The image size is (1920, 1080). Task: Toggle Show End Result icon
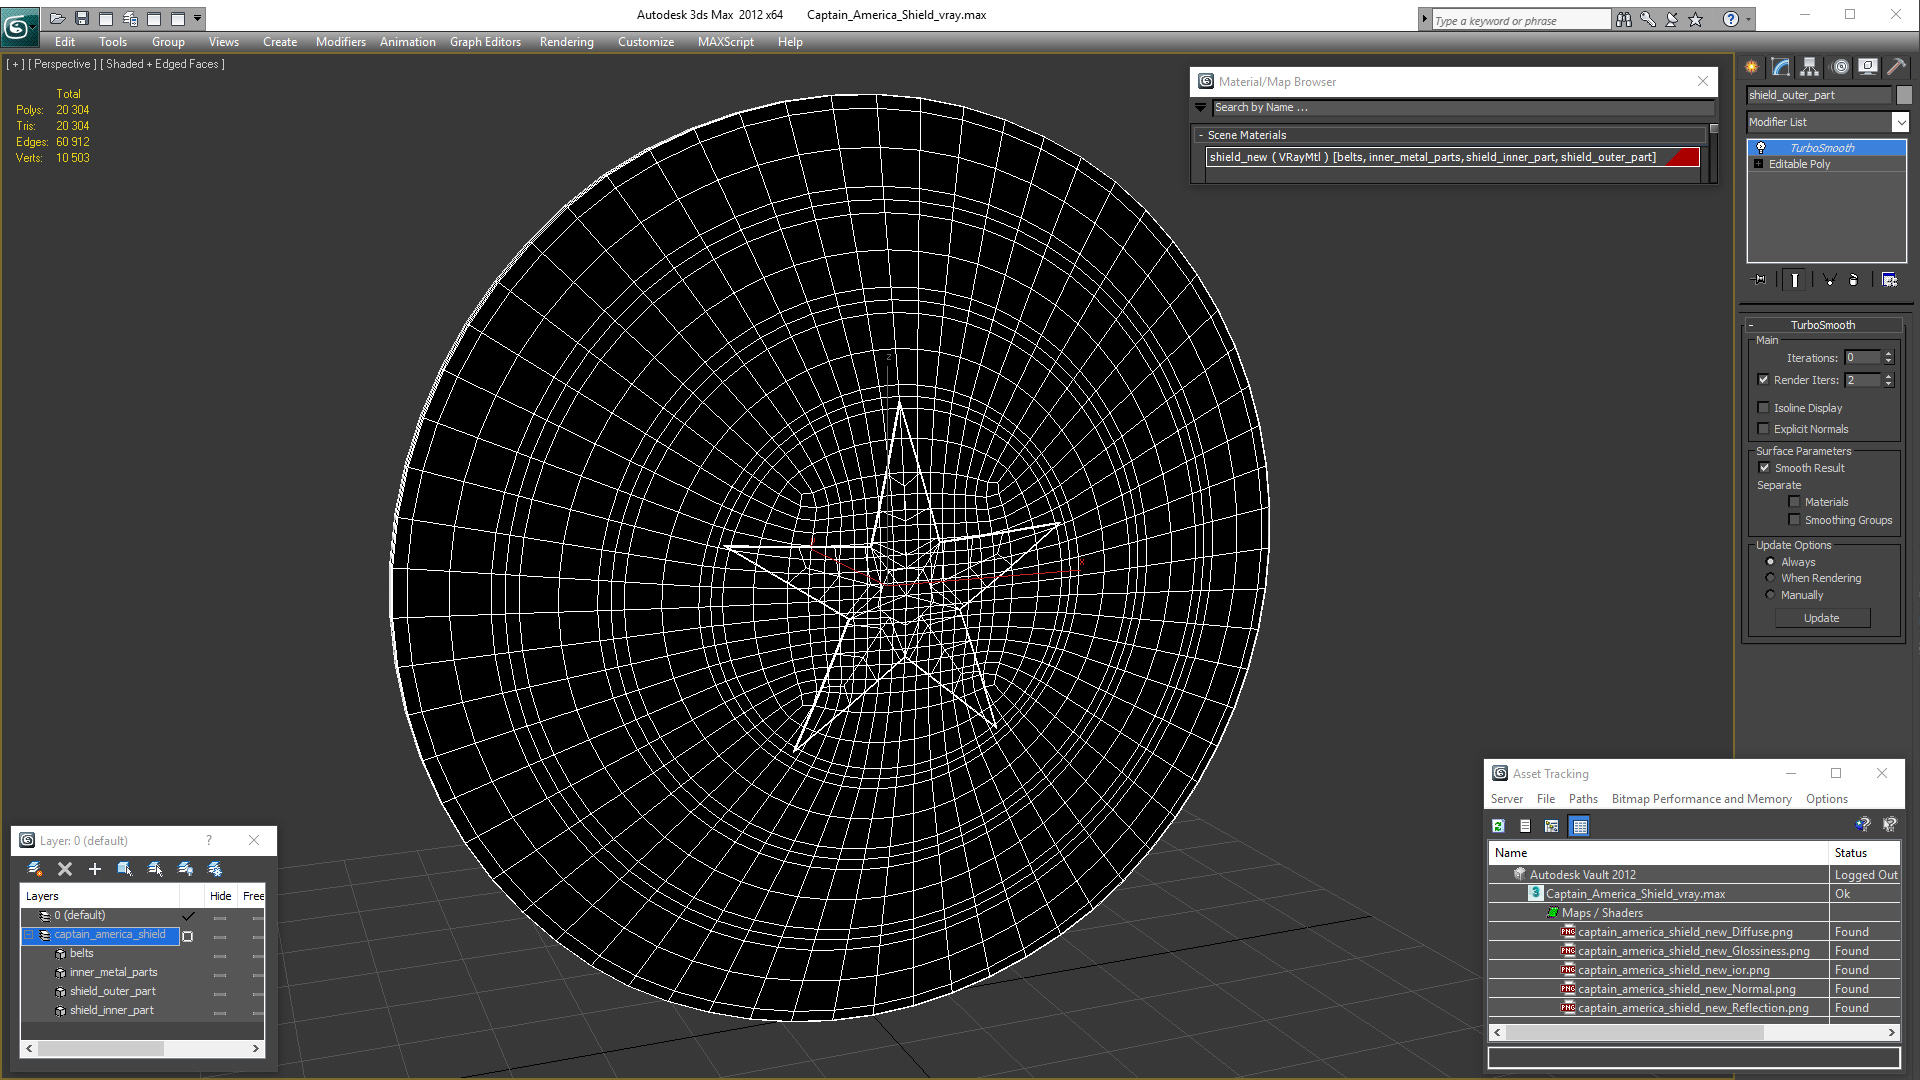(1795, 280)
